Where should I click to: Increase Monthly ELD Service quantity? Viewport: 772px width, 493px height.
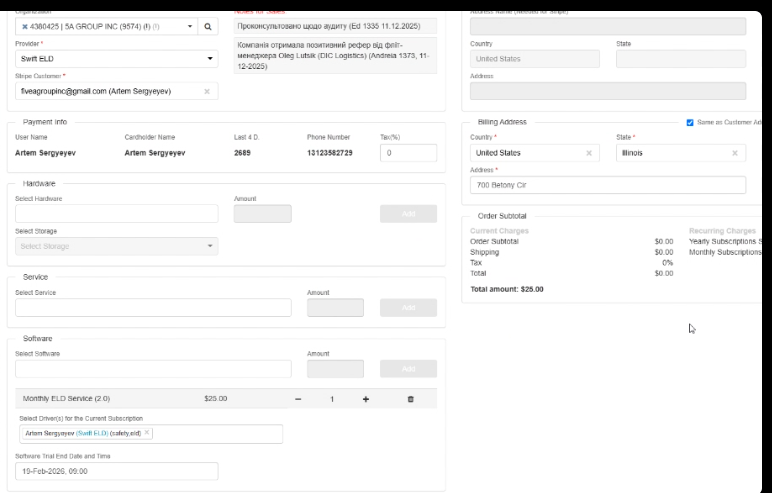click(x=366, y=399)
